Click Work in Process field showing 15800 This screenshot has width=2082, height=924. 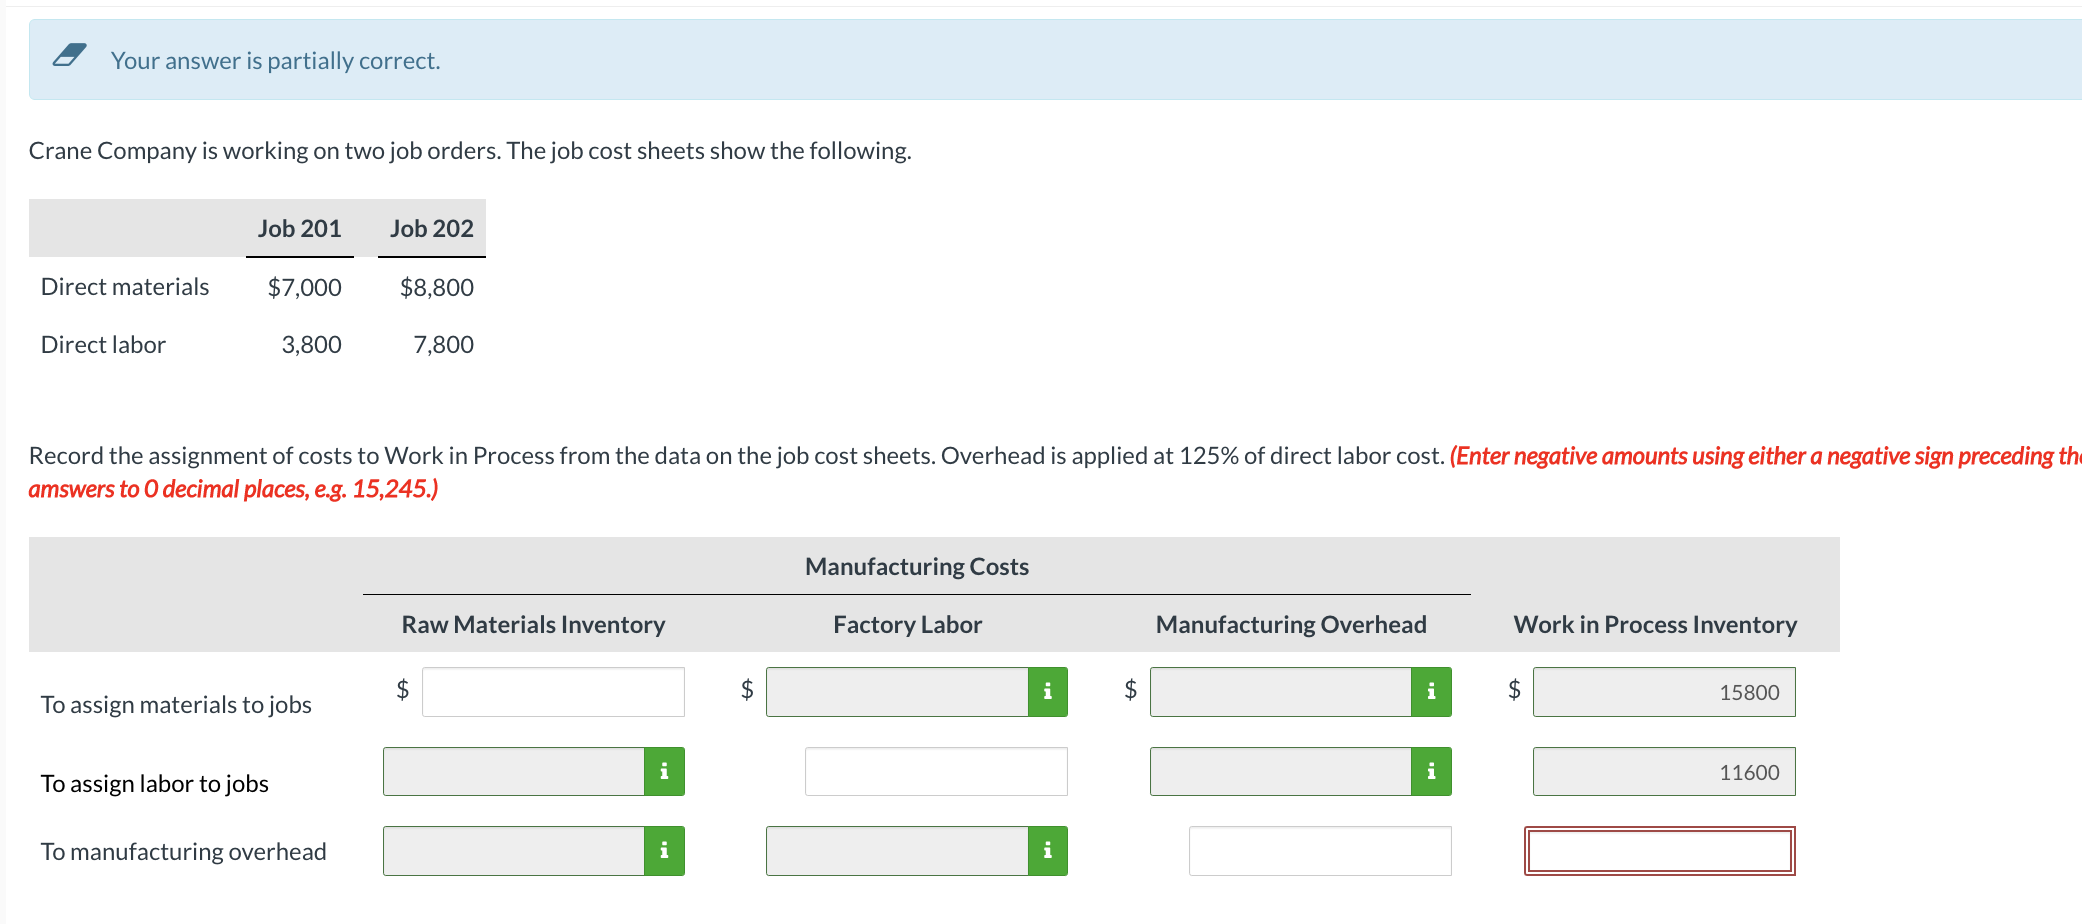coord(1664,692)
